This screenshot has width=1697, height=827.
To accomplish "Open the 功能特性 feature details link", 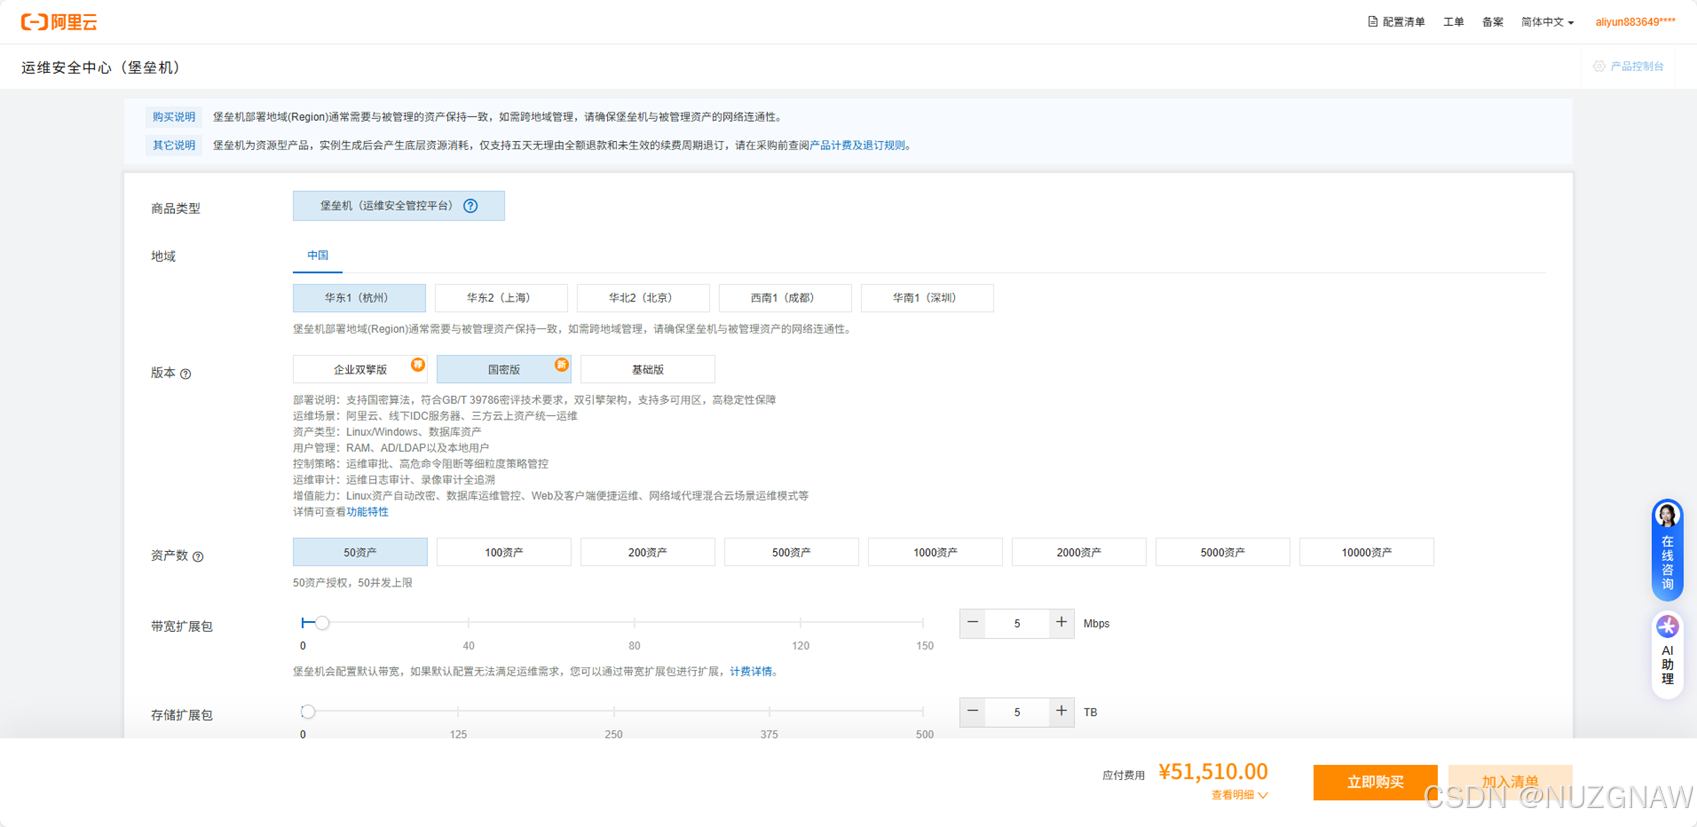I will [367, 512].
